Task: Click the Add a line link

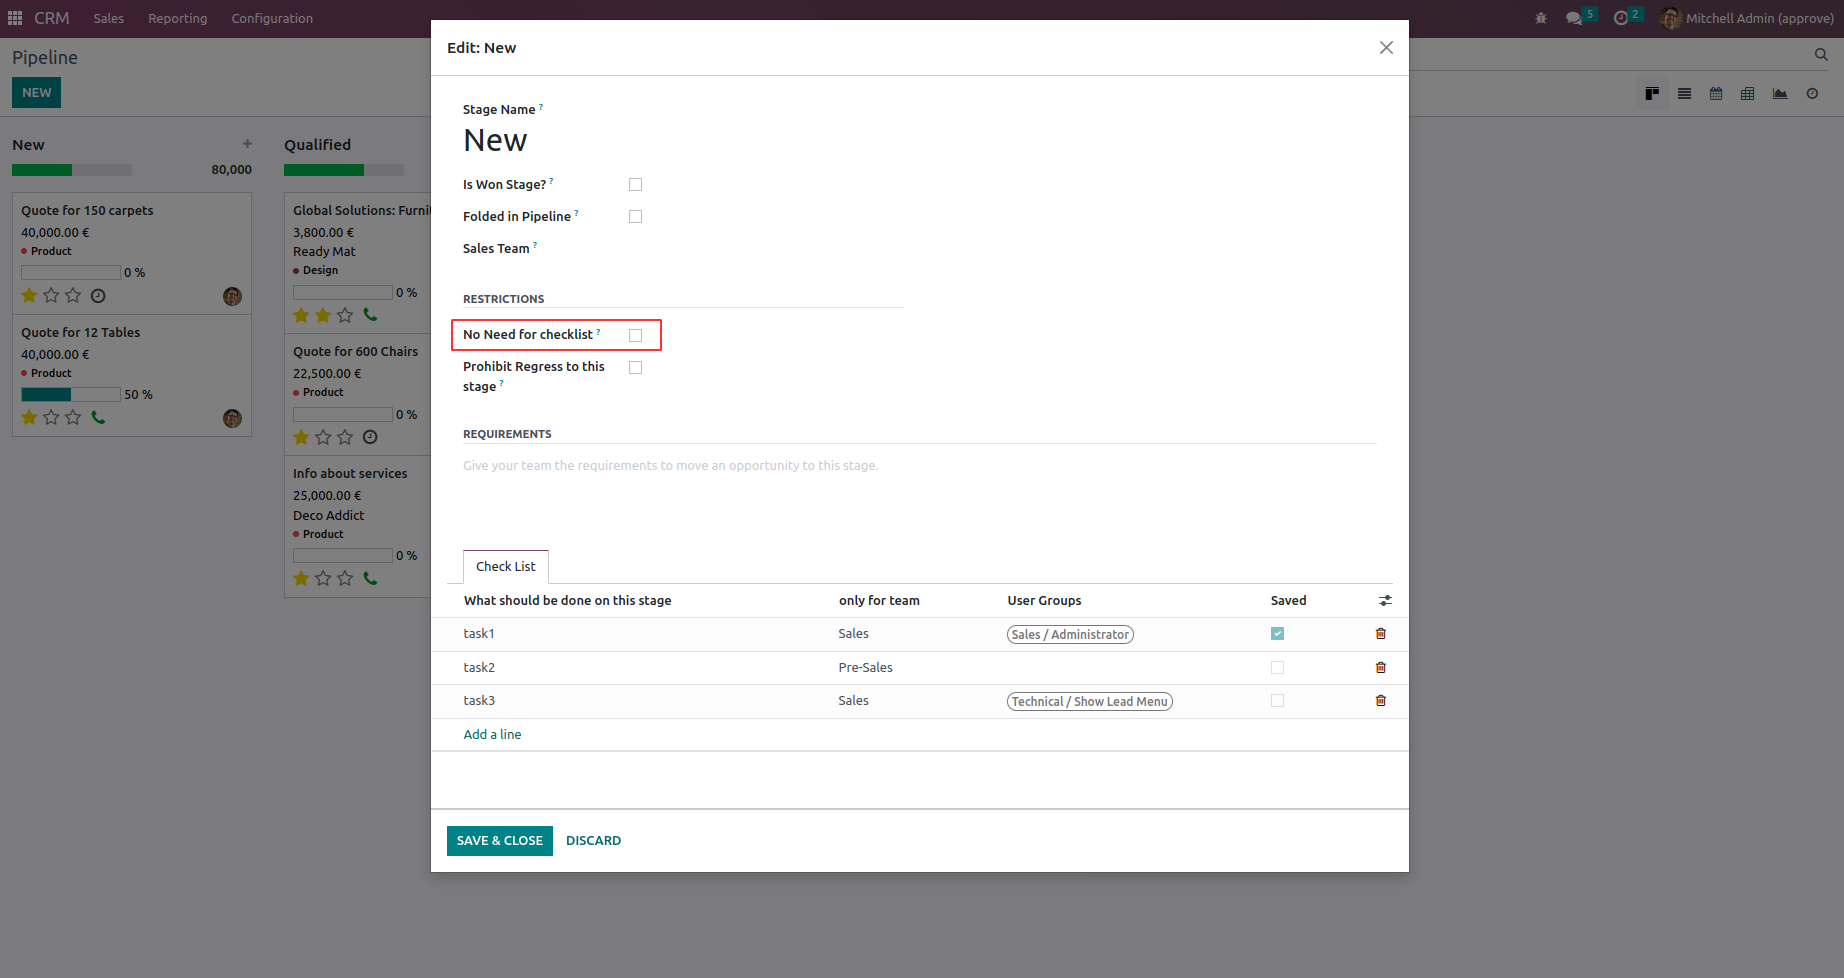Action: (492, 735)
